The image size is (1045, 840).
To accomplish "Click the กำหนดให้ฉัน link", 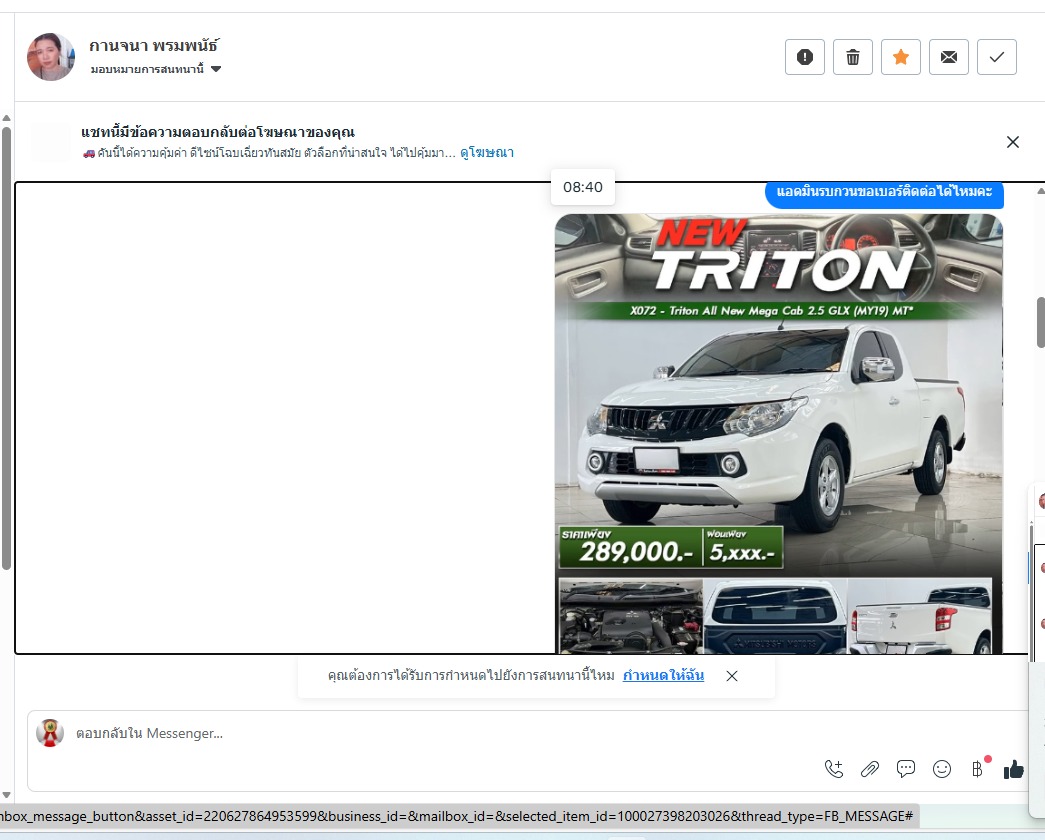I will [663, 675].
